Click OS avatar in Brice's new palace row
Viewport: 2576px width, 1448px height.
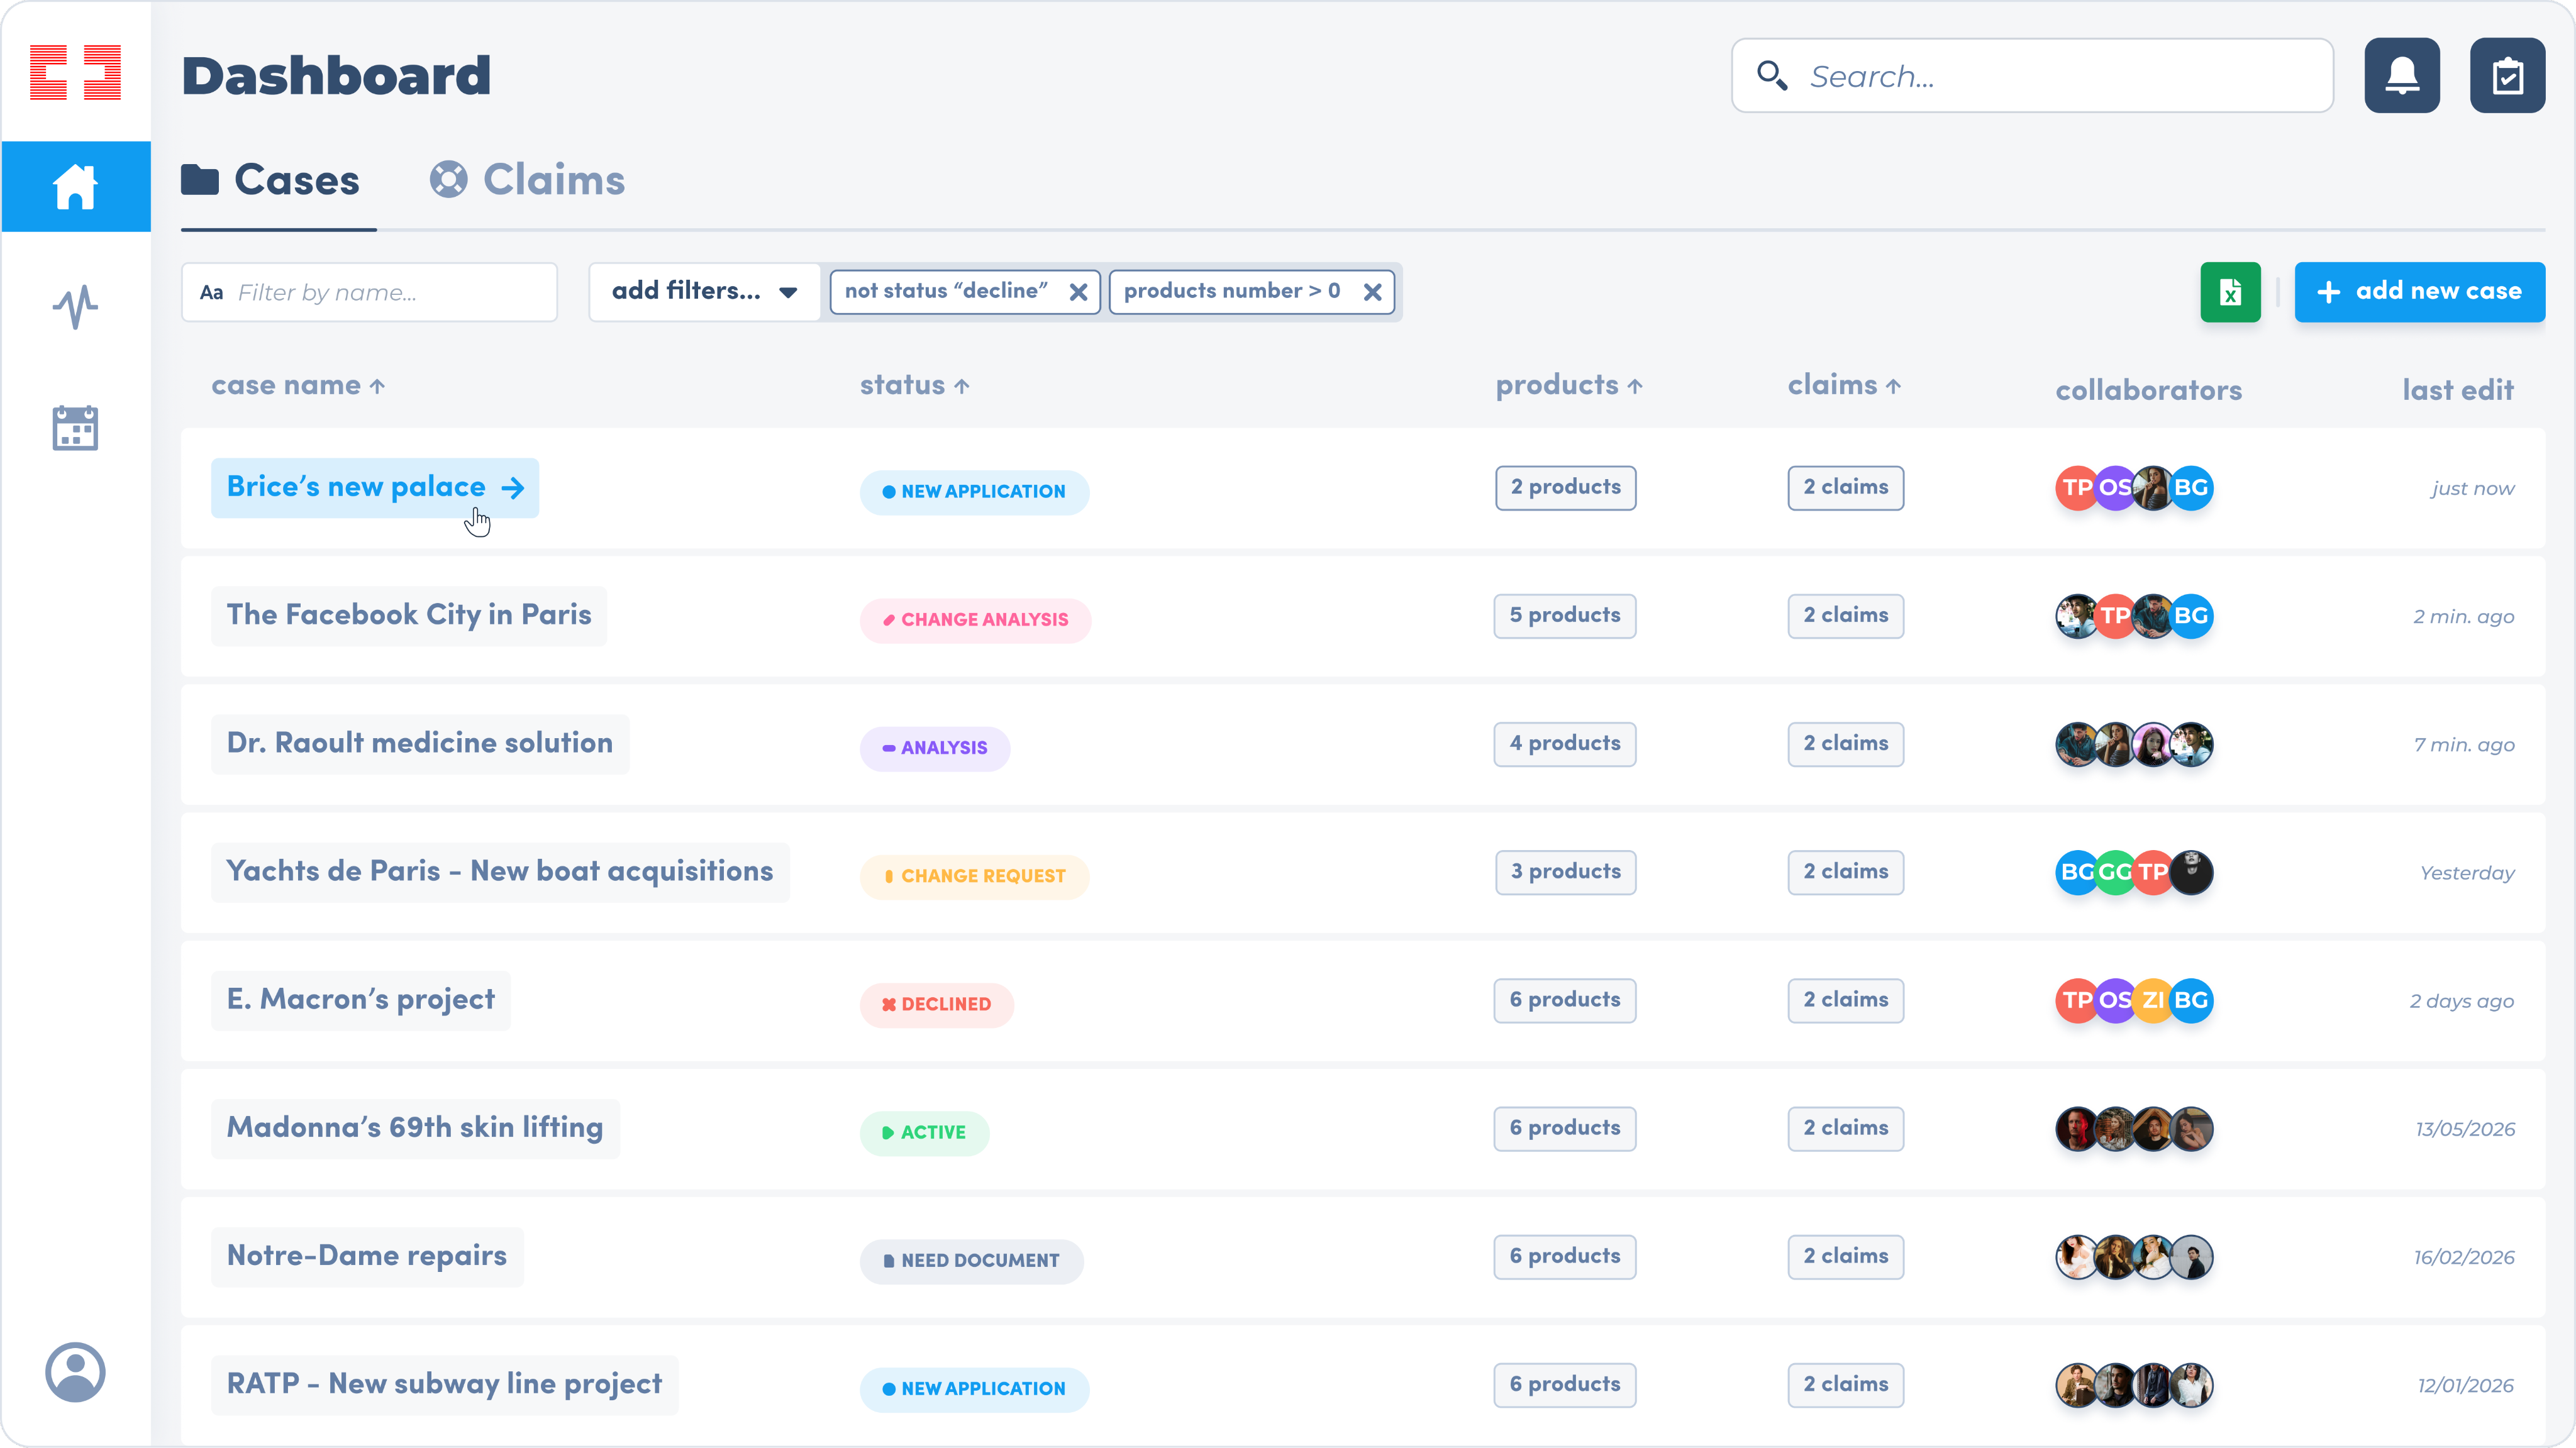2115,488
